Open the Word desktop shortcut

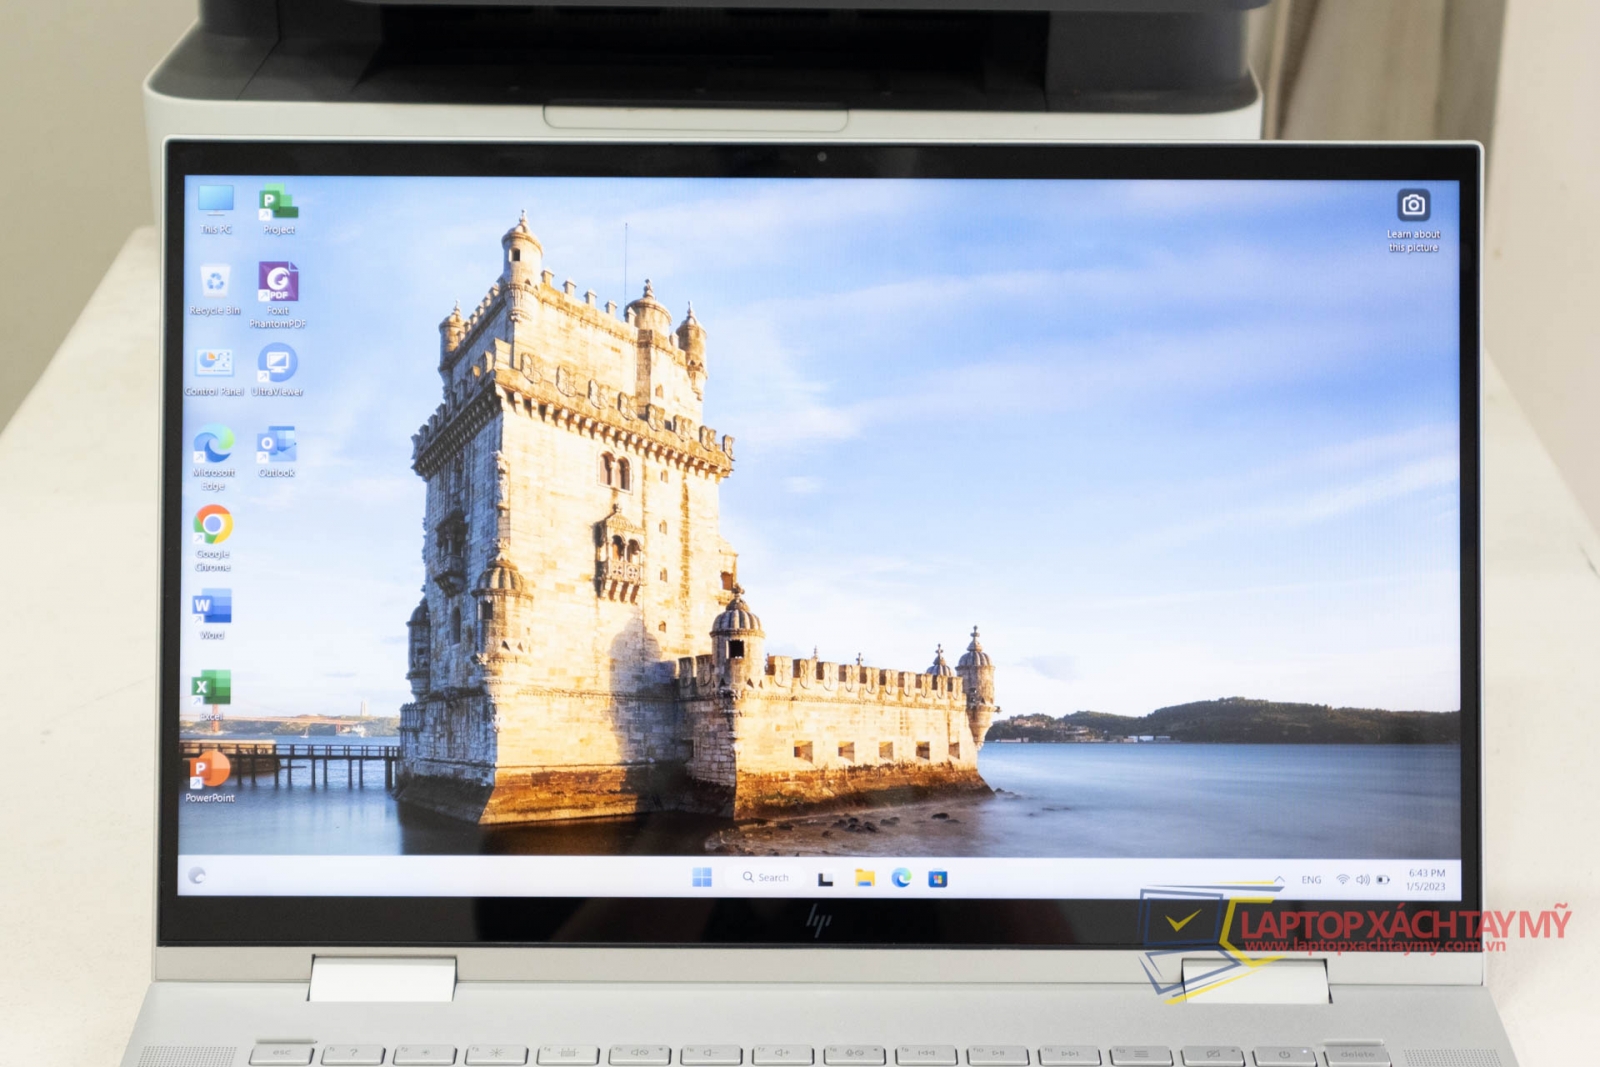click(212, 608)
